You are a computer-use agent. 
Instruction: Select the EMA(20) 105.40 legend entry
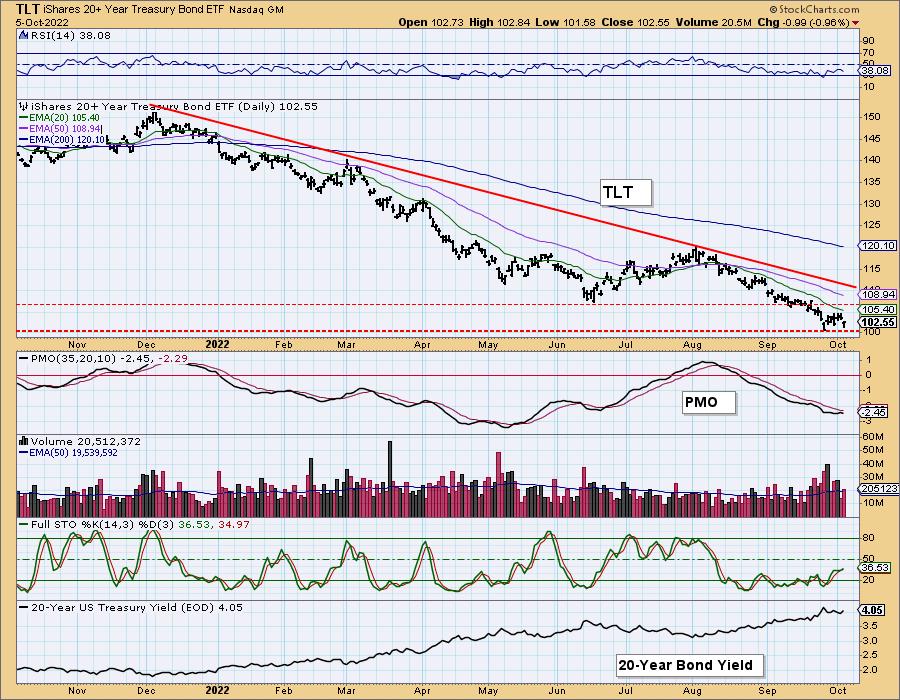pos(59,118)
